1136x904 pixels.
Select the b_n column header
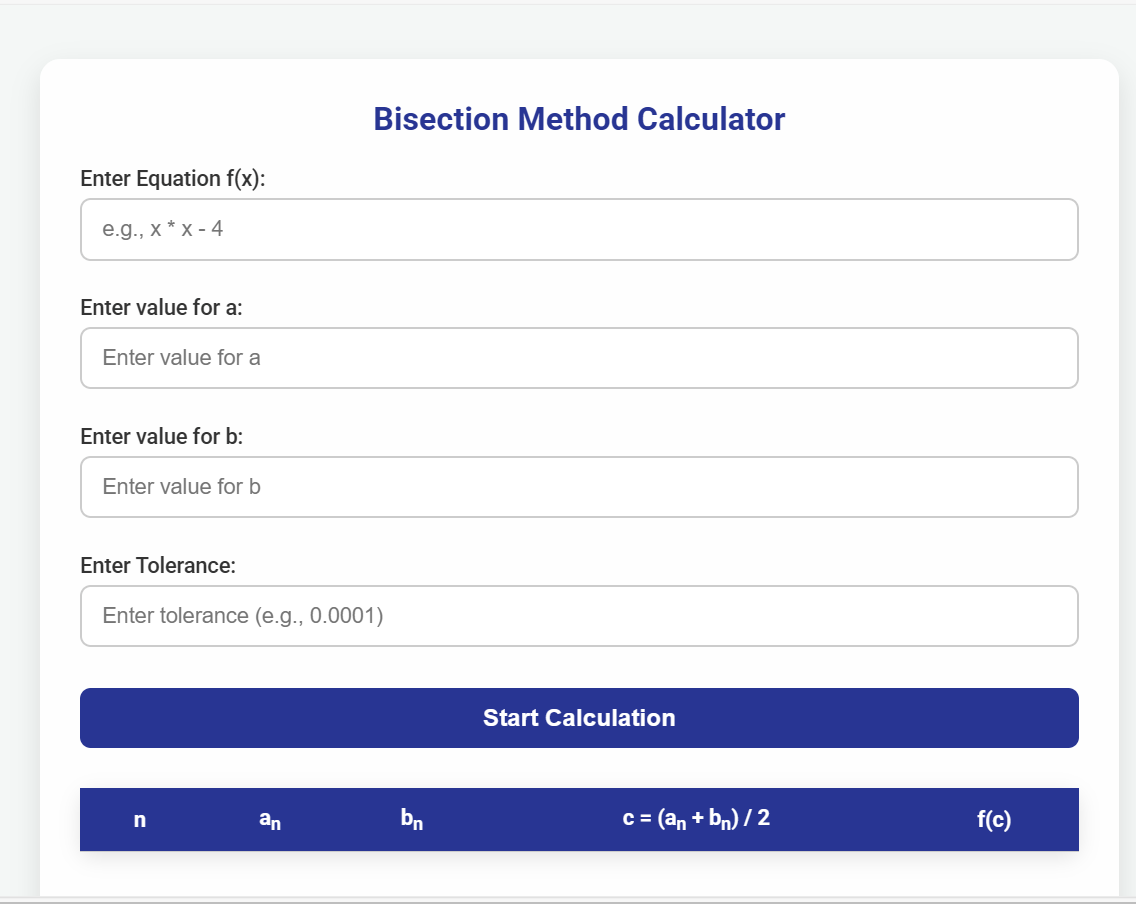tap(412, 819)
